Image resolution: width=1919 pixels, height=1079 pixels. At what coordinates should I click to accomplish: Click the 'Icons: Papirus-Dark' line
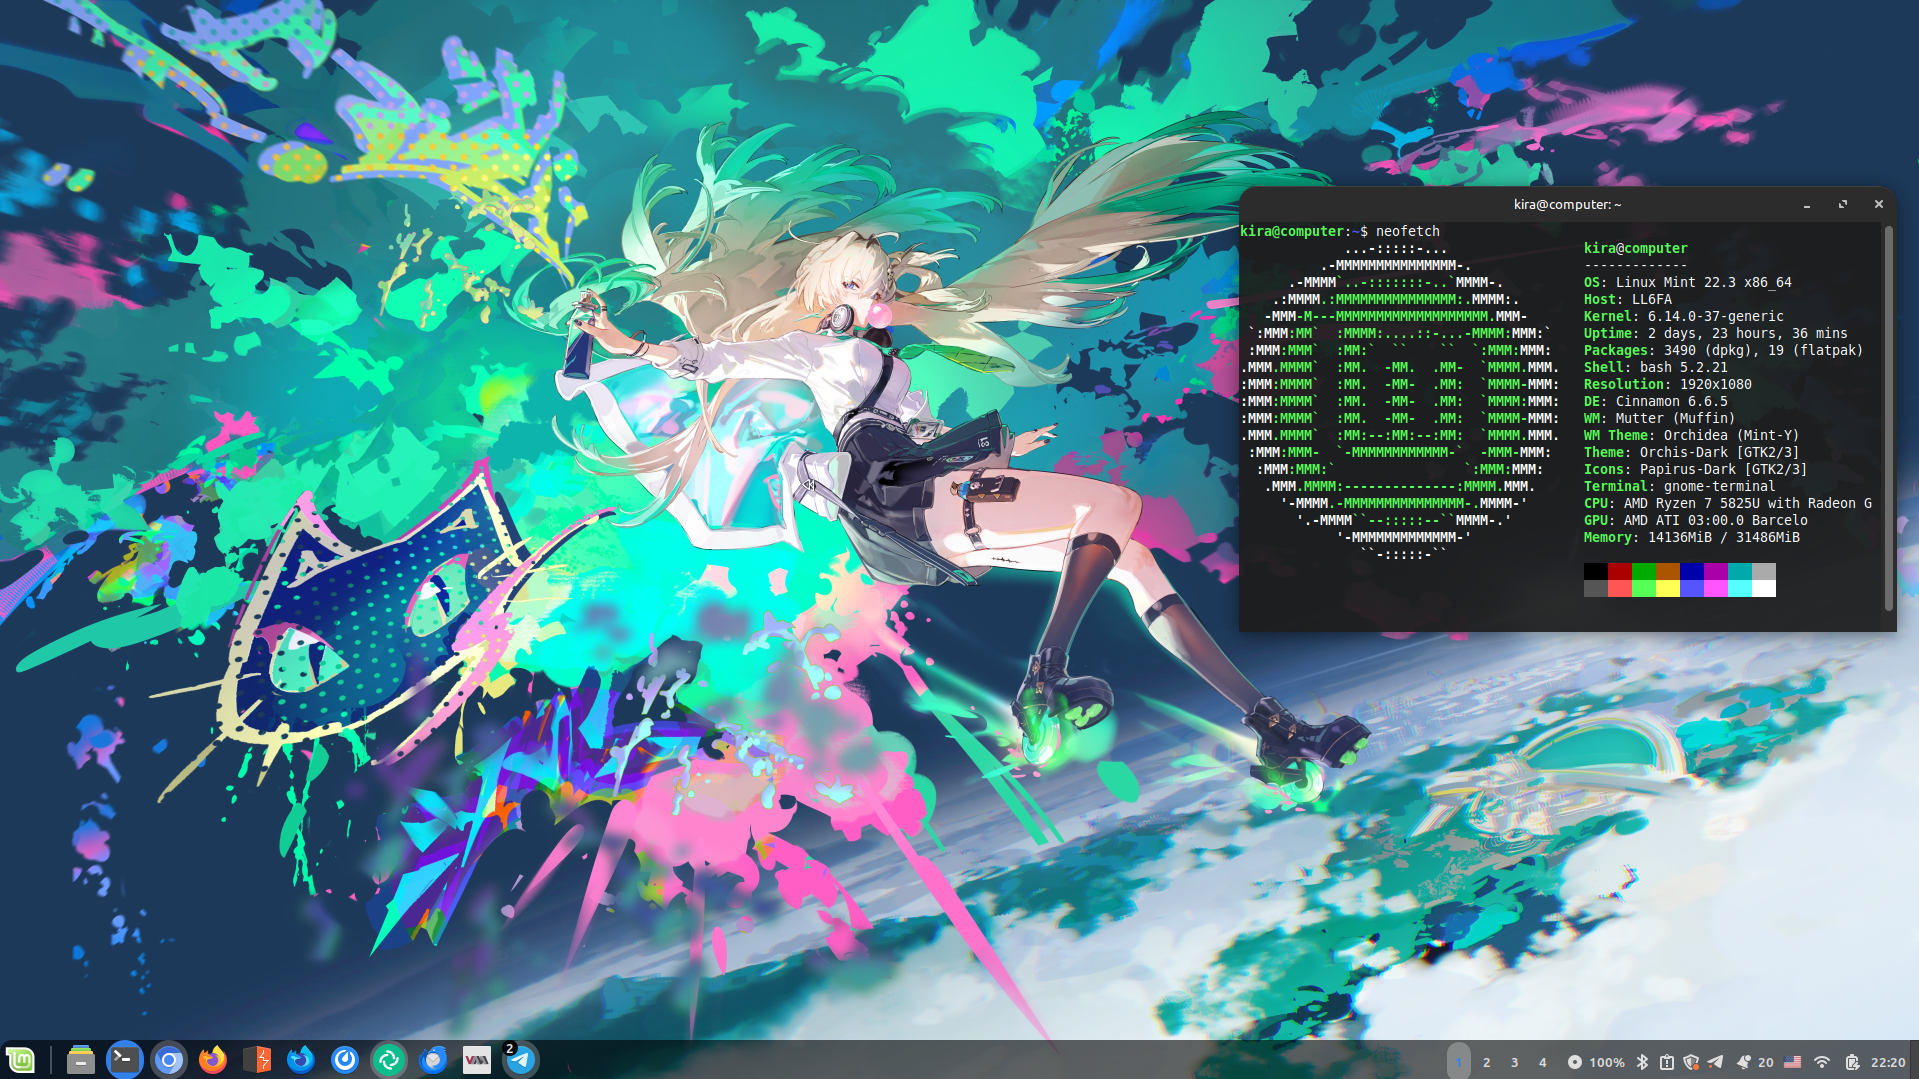pyautogui.click(x=1696, y=469)
